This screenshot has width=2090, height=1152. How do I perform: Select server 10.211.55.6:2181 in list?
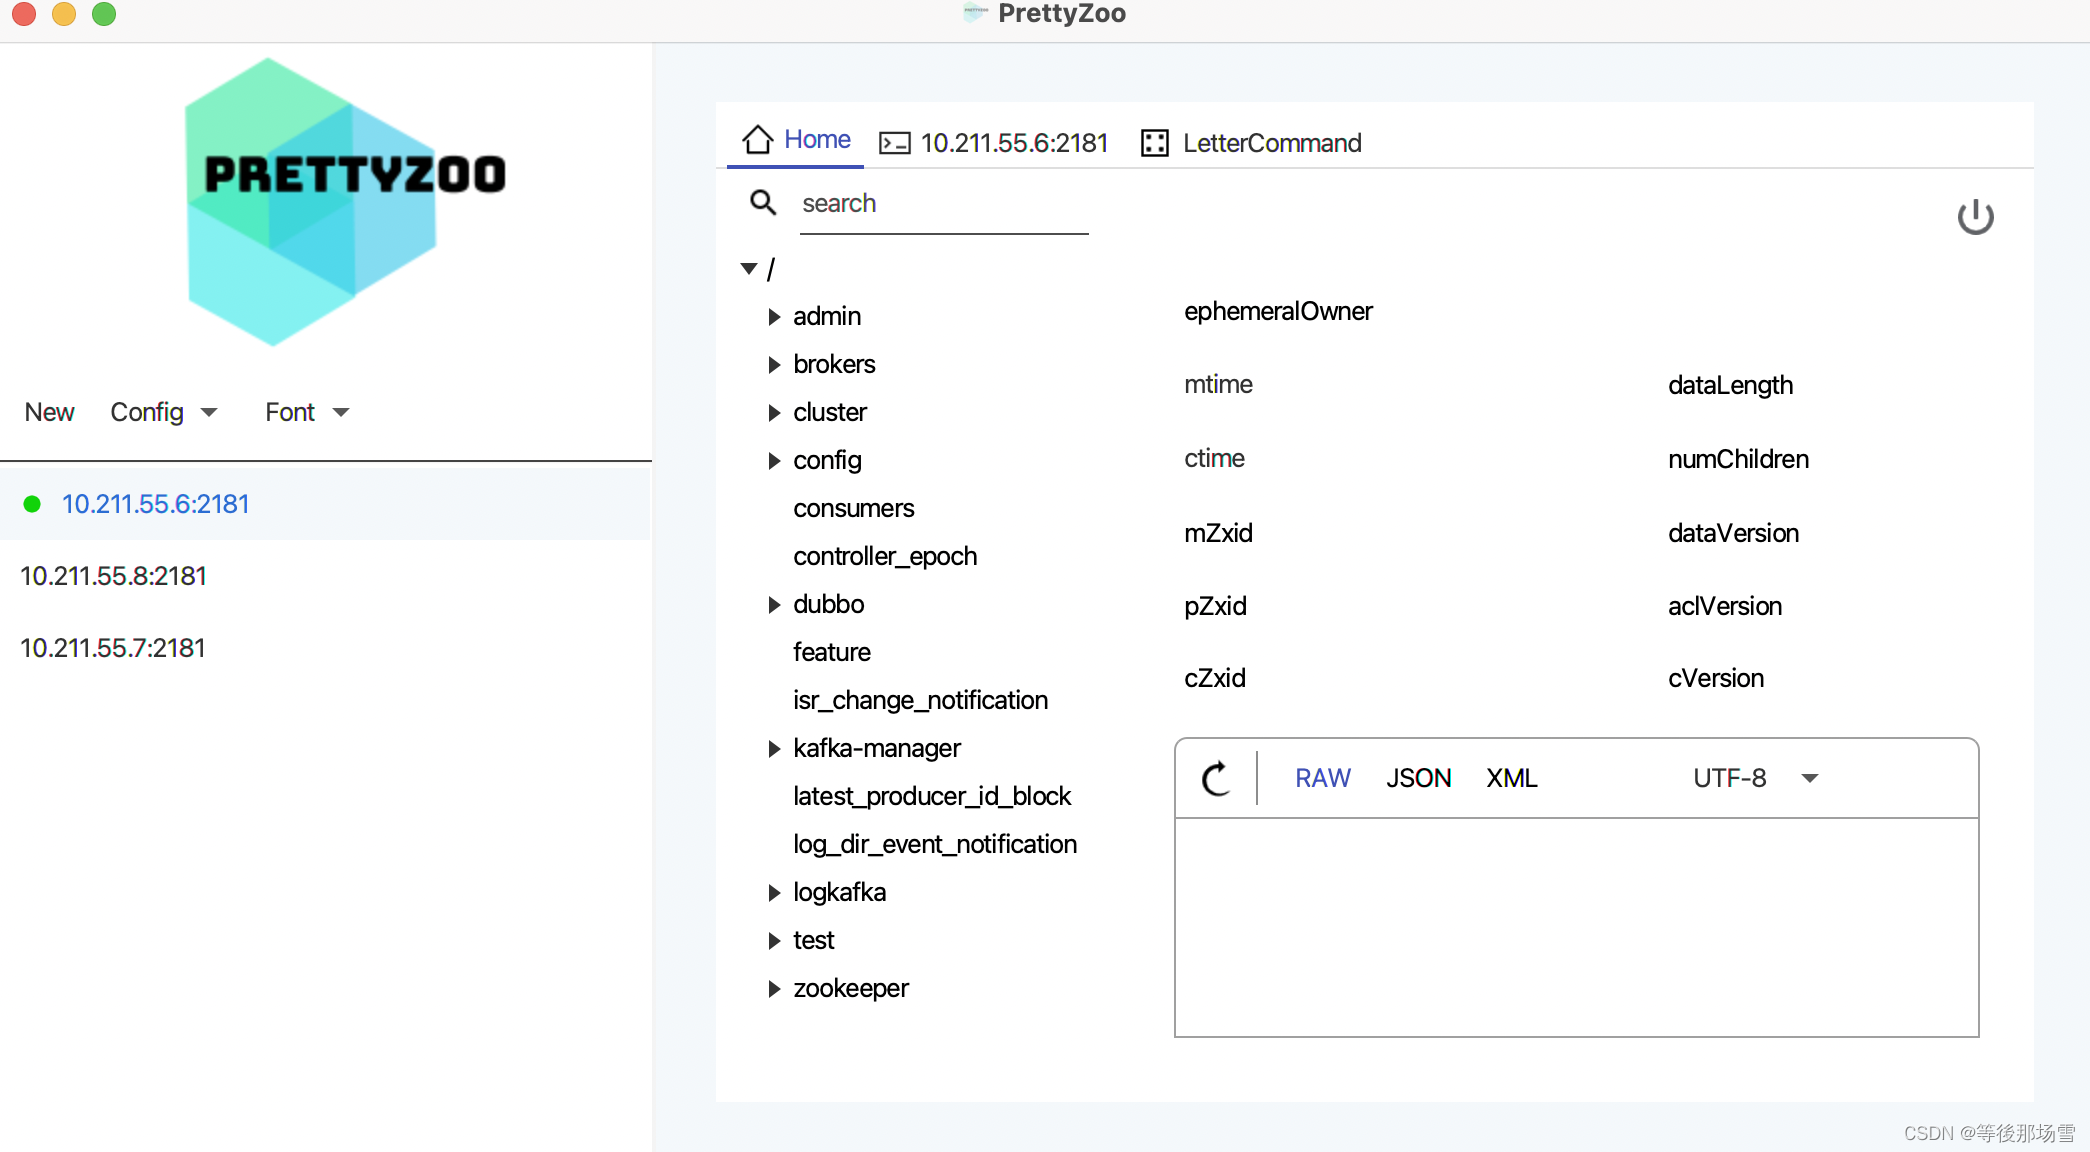click(x=325, y=504)
